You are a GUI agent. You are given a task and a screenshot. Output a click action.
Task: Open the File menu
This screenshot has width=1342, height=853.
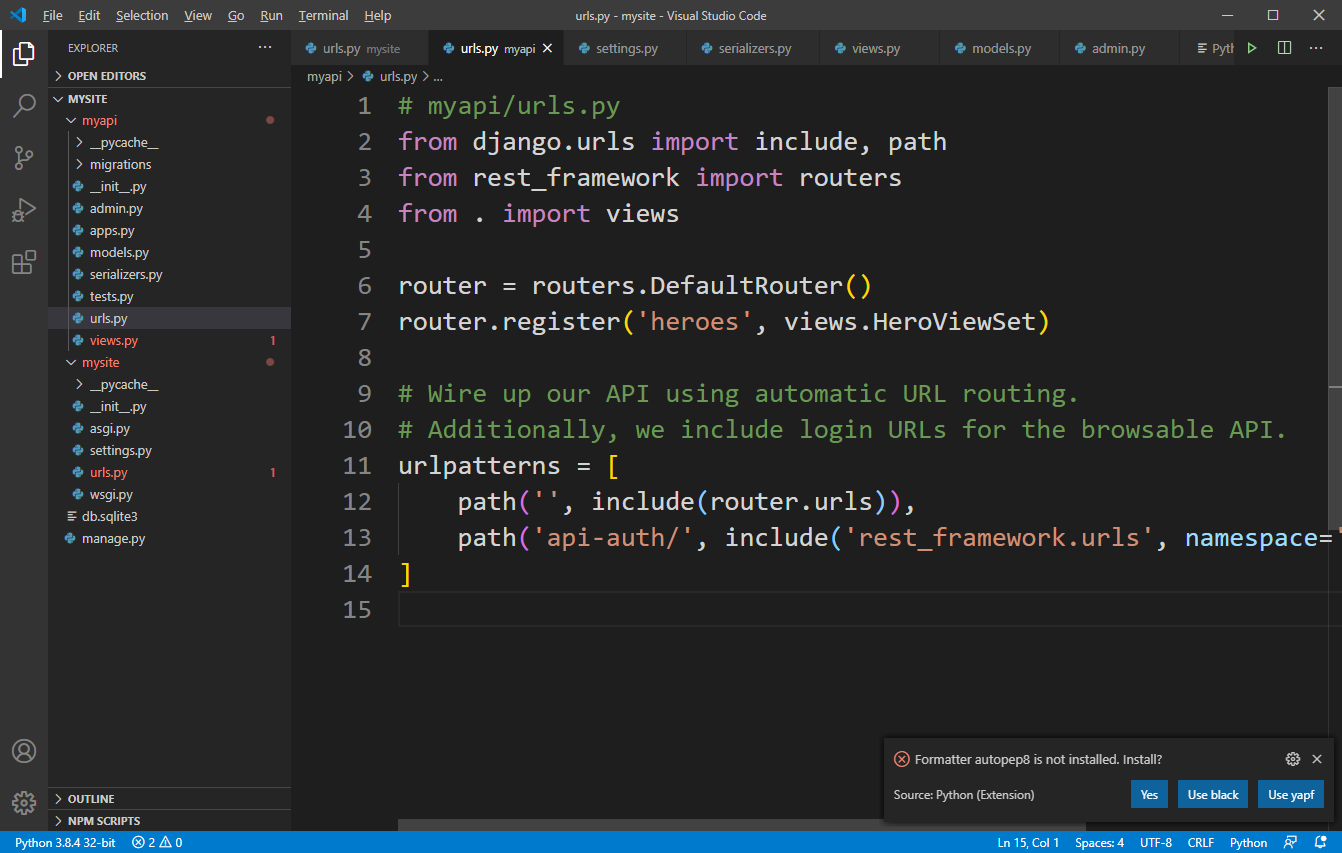(53, 16)
